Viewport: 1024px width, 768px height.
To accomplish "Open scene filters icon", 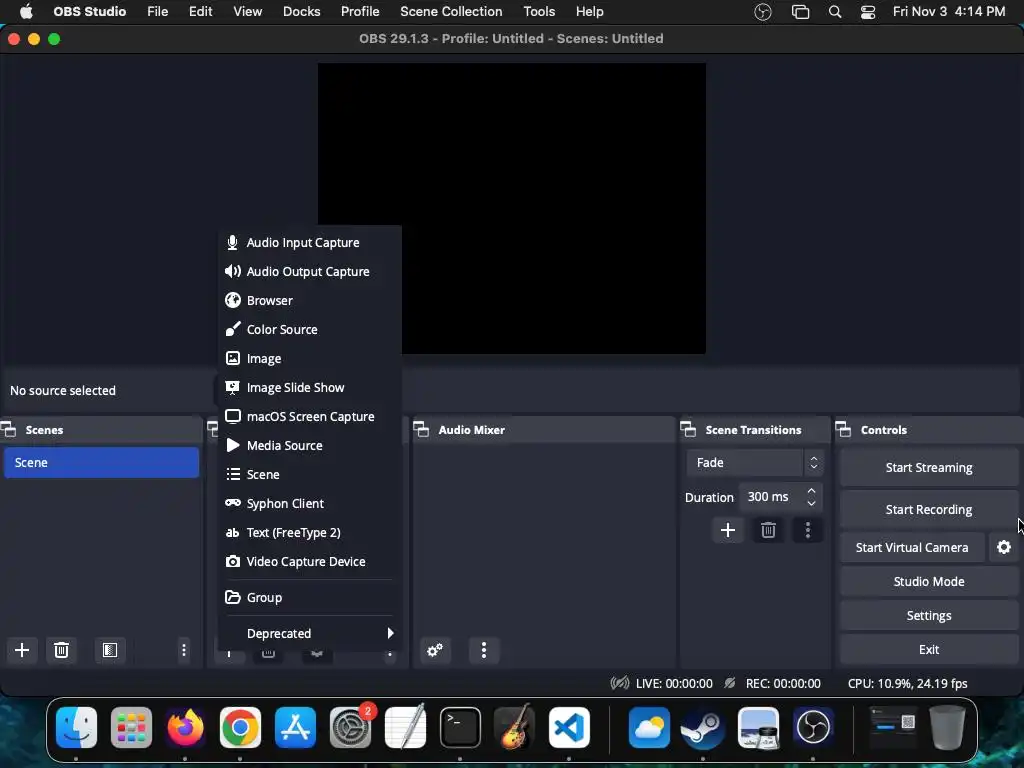I will tap(110, 650).
